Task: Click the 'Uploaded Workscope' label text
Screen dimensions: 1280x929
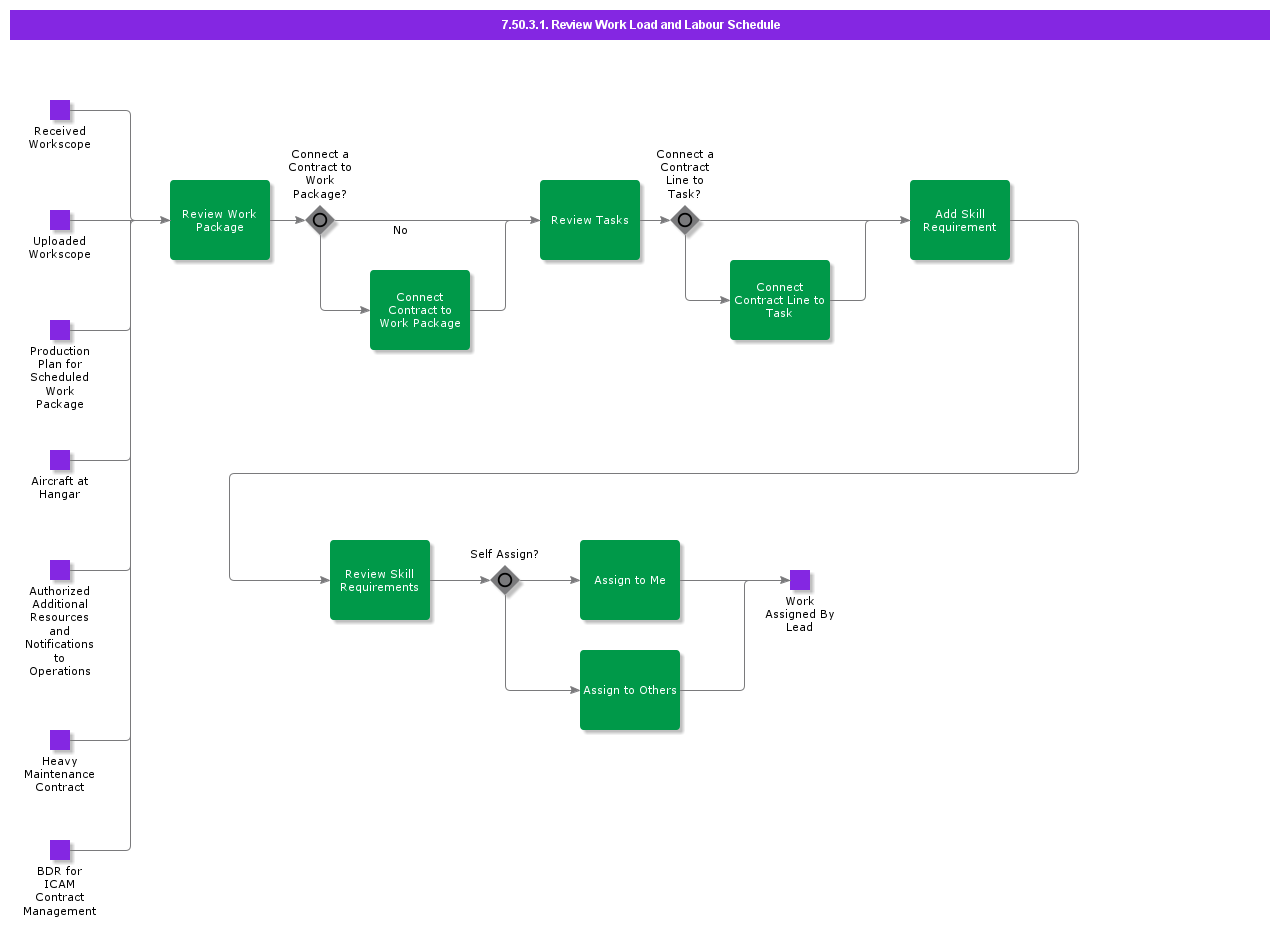Action: [x=60, y=248]
